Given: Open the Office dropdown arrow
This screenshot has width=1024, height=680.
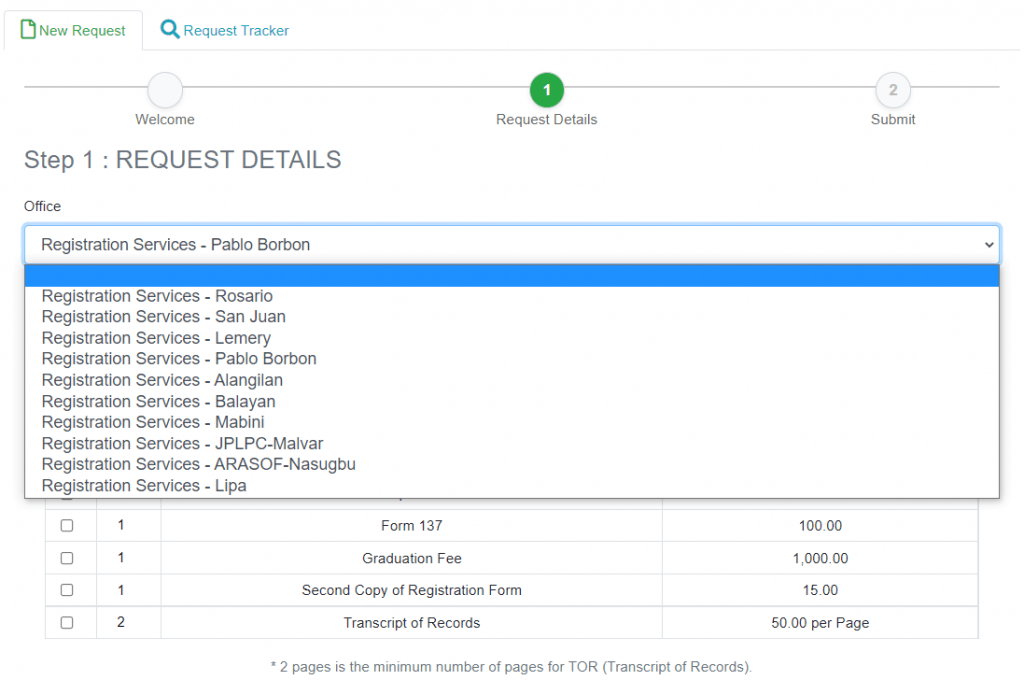Looking at the screenshot, I should point(988,244).
